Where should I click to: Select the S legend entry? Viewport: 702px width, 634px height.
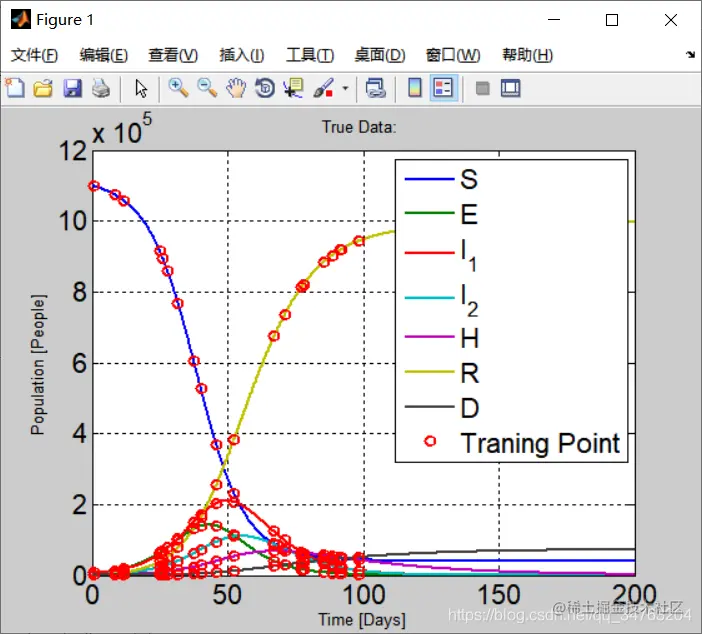coord(441,179)
